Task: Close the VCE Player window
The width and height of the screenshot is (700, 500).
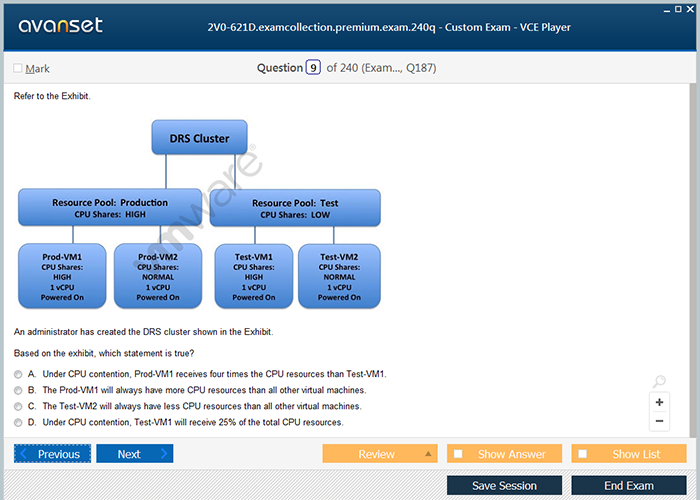Action: pyautogui.click(x=690, y=9)
